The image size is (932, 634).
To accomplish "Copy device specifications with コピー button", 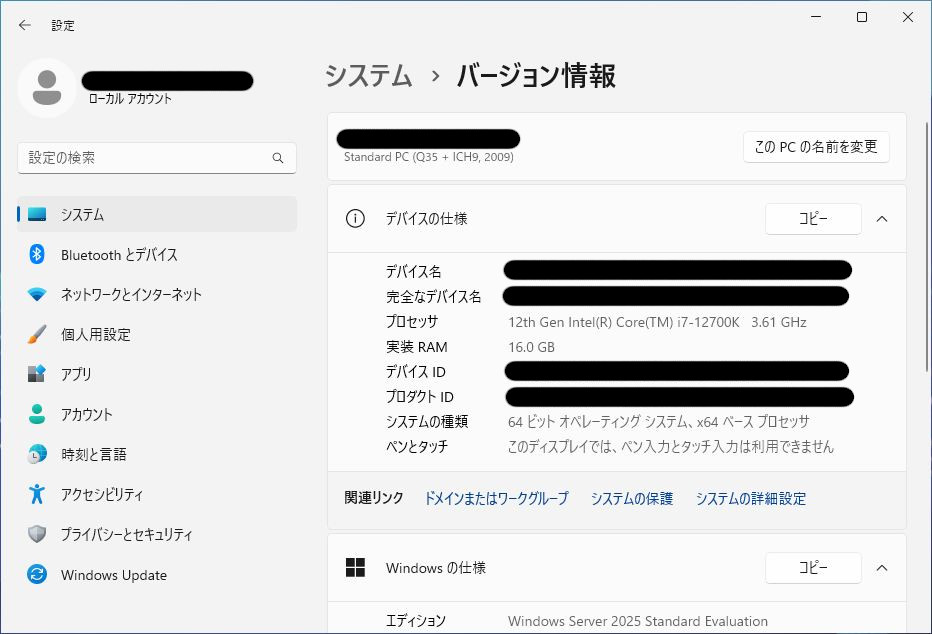I will coord(813,219).
